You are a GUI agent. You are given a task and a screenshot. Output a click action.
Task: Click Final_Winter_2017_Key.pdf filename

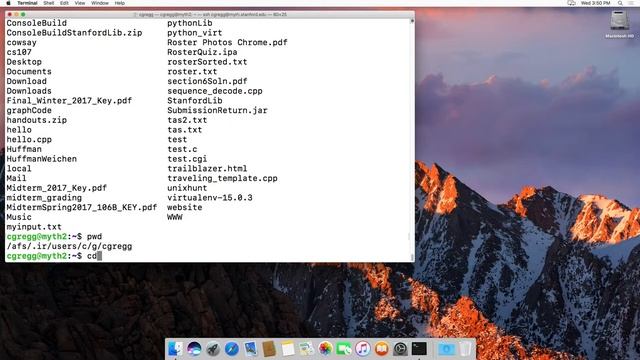(69, 100)
